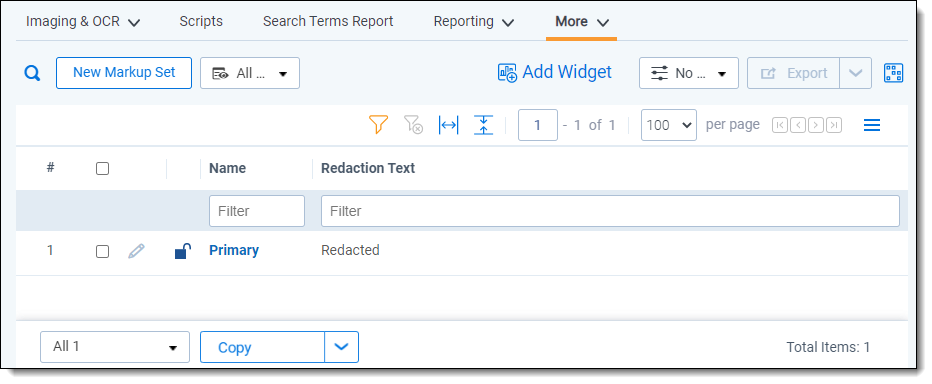Click the Redaction Text filter field

[x=610, y=211]
